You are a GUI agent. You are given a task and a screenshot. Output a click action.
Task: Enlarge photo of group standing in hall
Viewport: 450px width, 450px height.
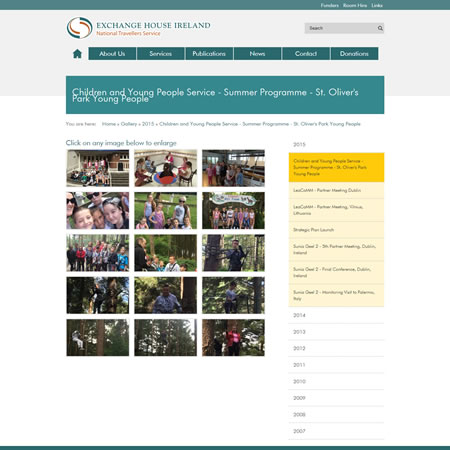(233, 168)
